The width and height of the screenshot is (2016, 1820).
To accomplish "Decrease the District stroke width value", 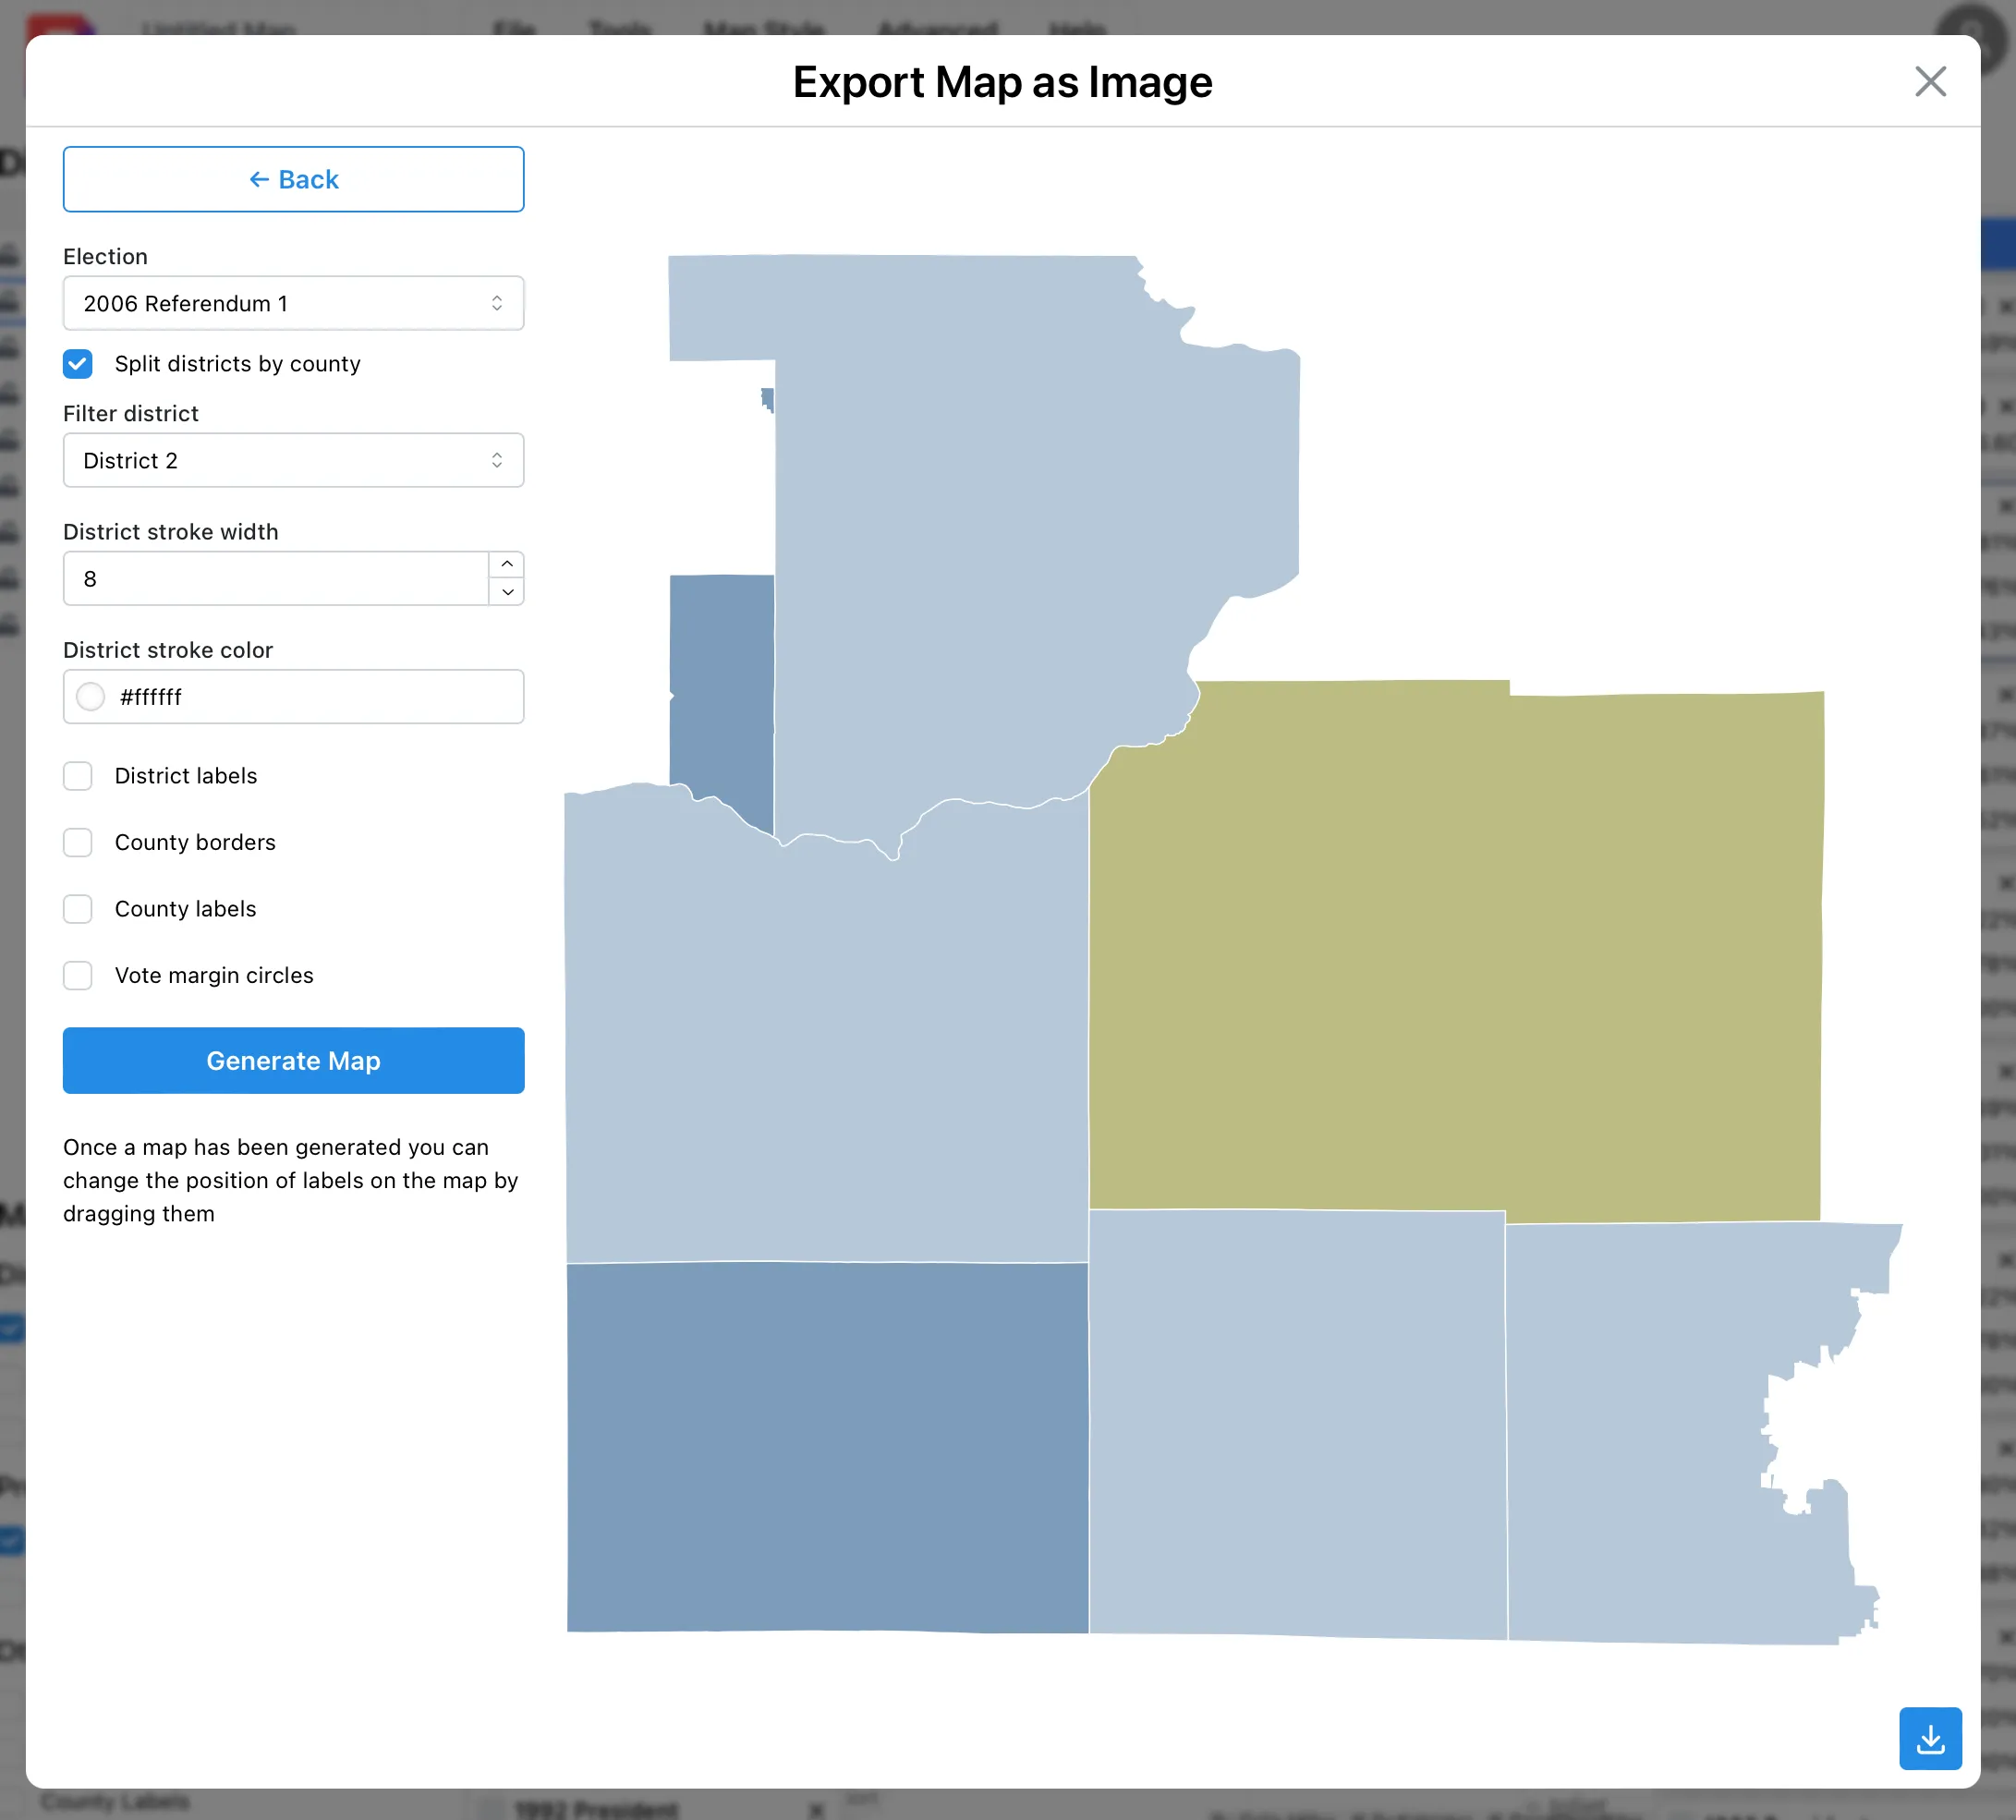I will pyautogui.click(x=507, y=593).
